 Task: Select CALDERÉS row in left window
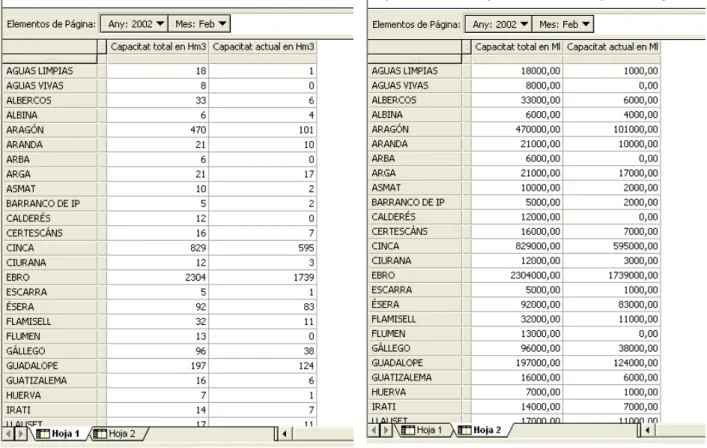(x=50, y=218)
